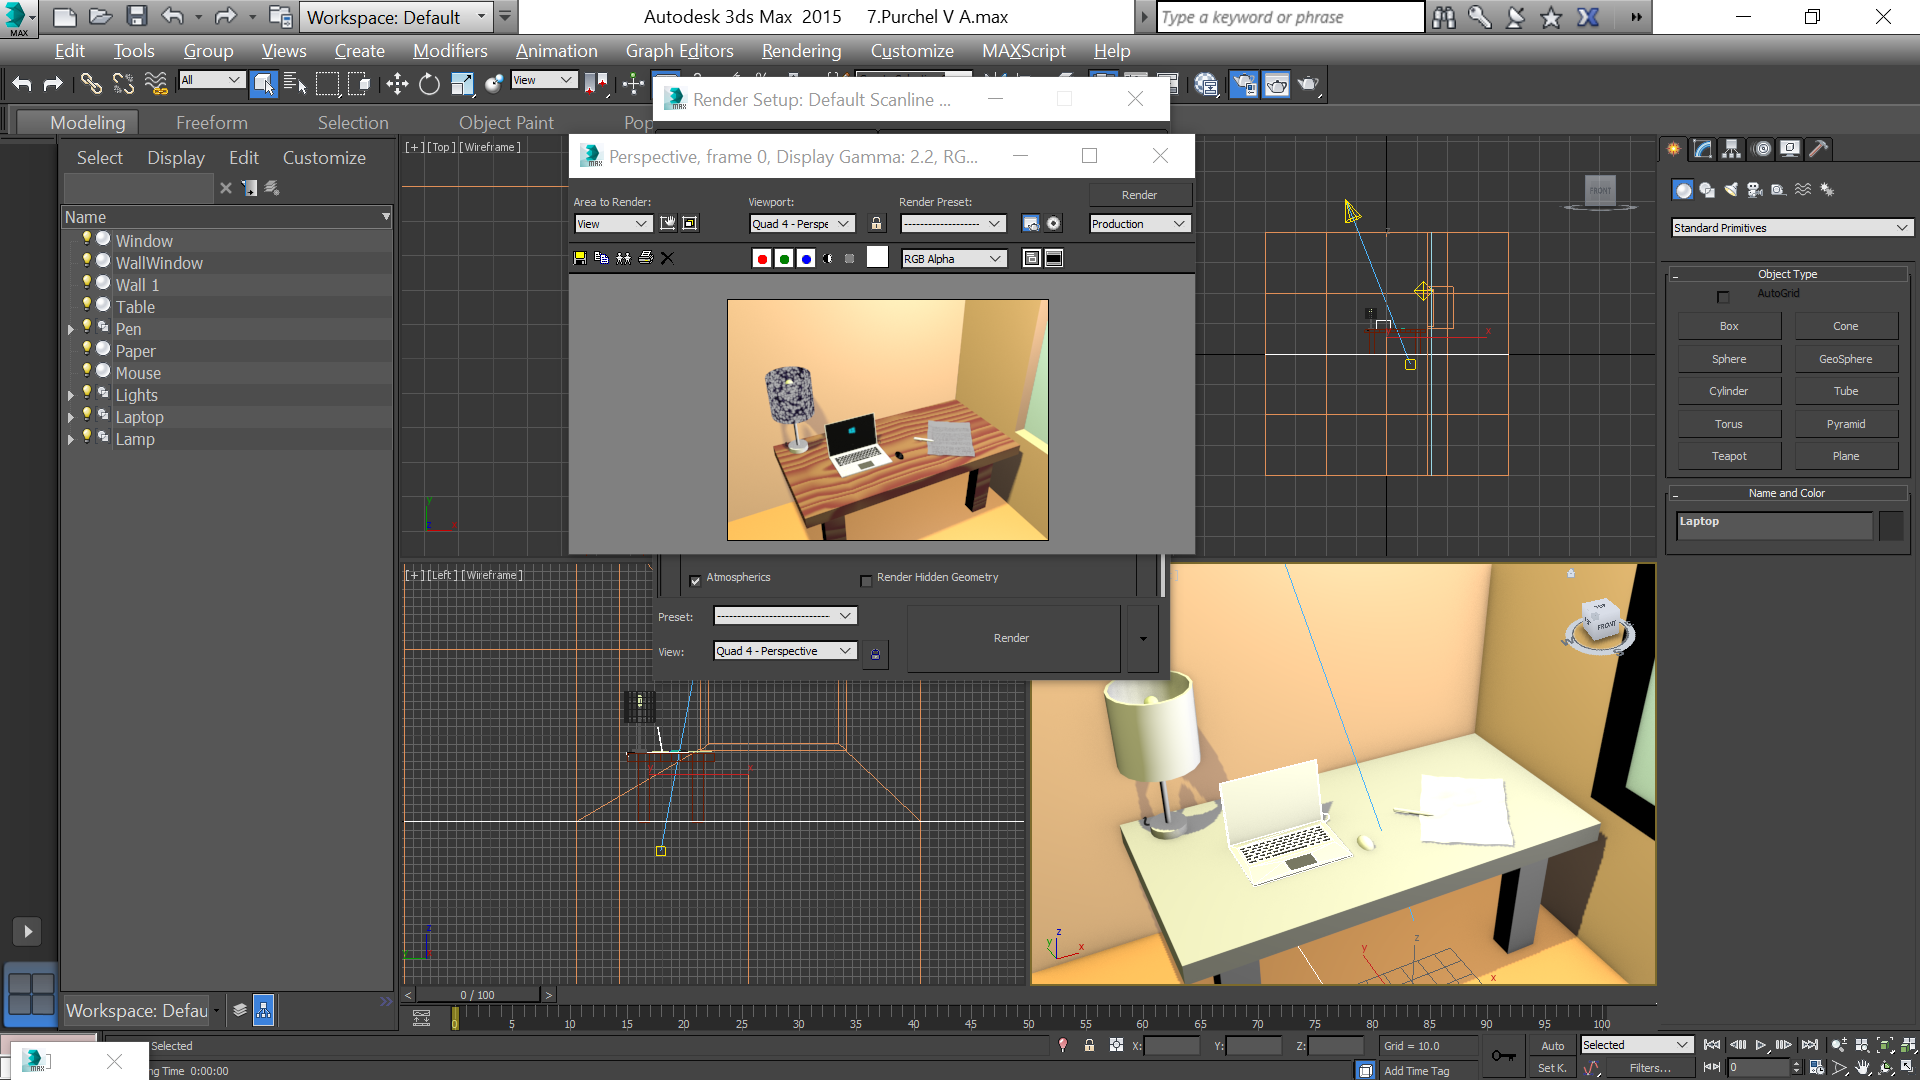The height and width of the screenshot is (1080, 1920).
Task: Open the Modifiers menu
Action: (450, 51)
